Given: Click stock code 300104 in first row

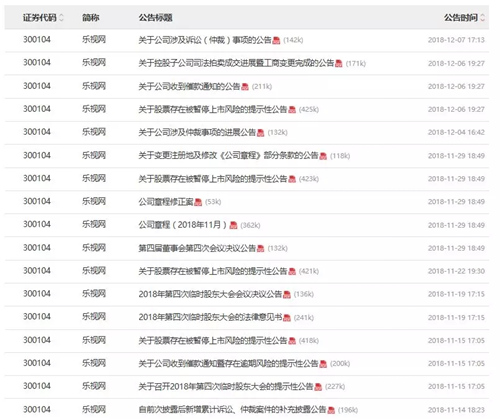Looking at the screenshot, I should [37, 40].
